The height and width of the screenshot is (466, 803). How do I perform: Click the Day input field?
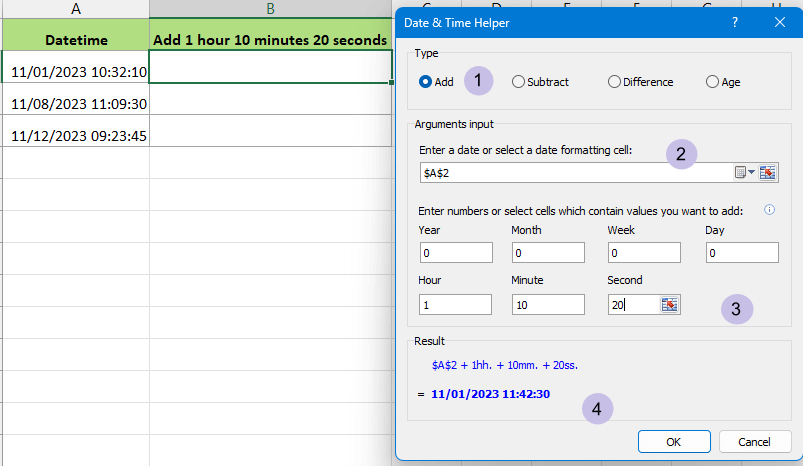tap(742, 253)
